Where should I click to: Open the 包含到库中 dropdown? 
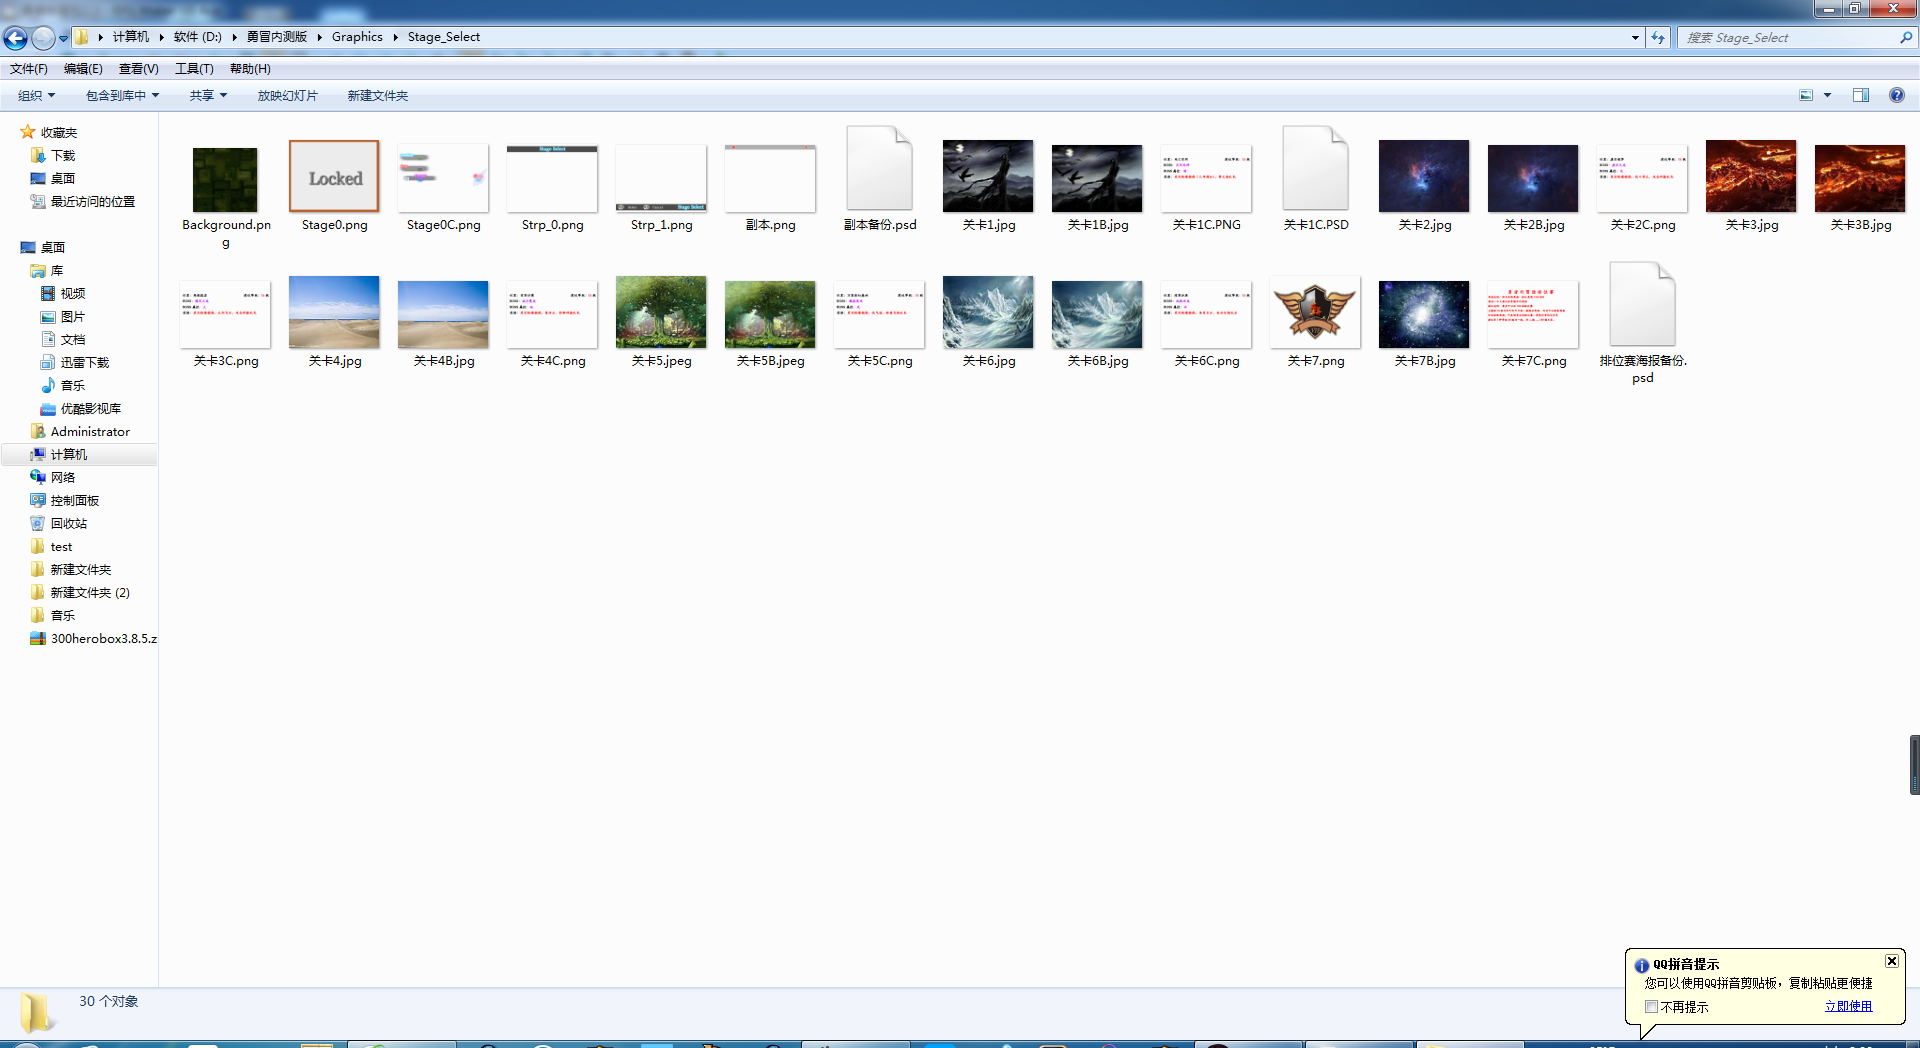coord(122,96)
